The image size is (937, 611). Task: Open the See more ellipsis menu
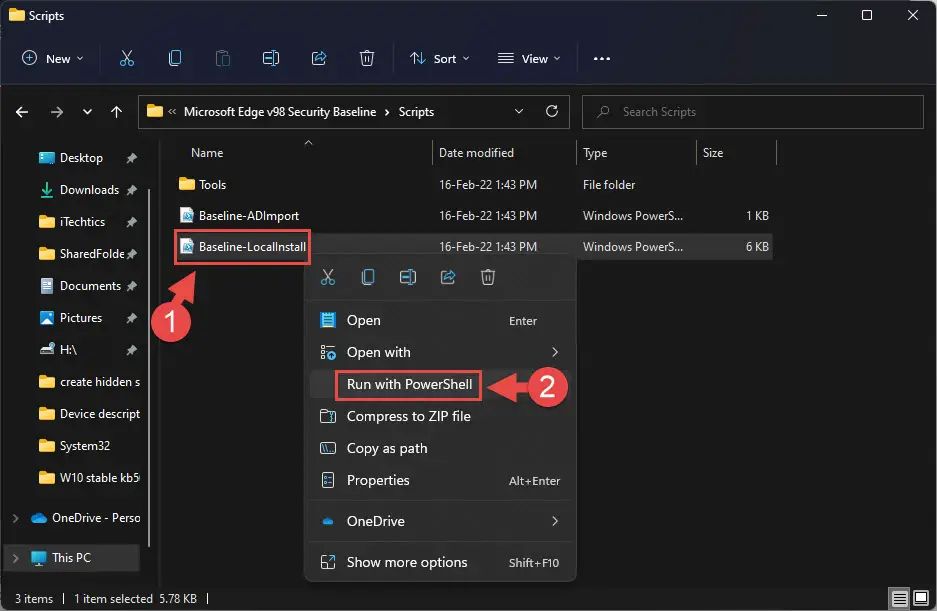pyautogui.click(x=602, y=59)
